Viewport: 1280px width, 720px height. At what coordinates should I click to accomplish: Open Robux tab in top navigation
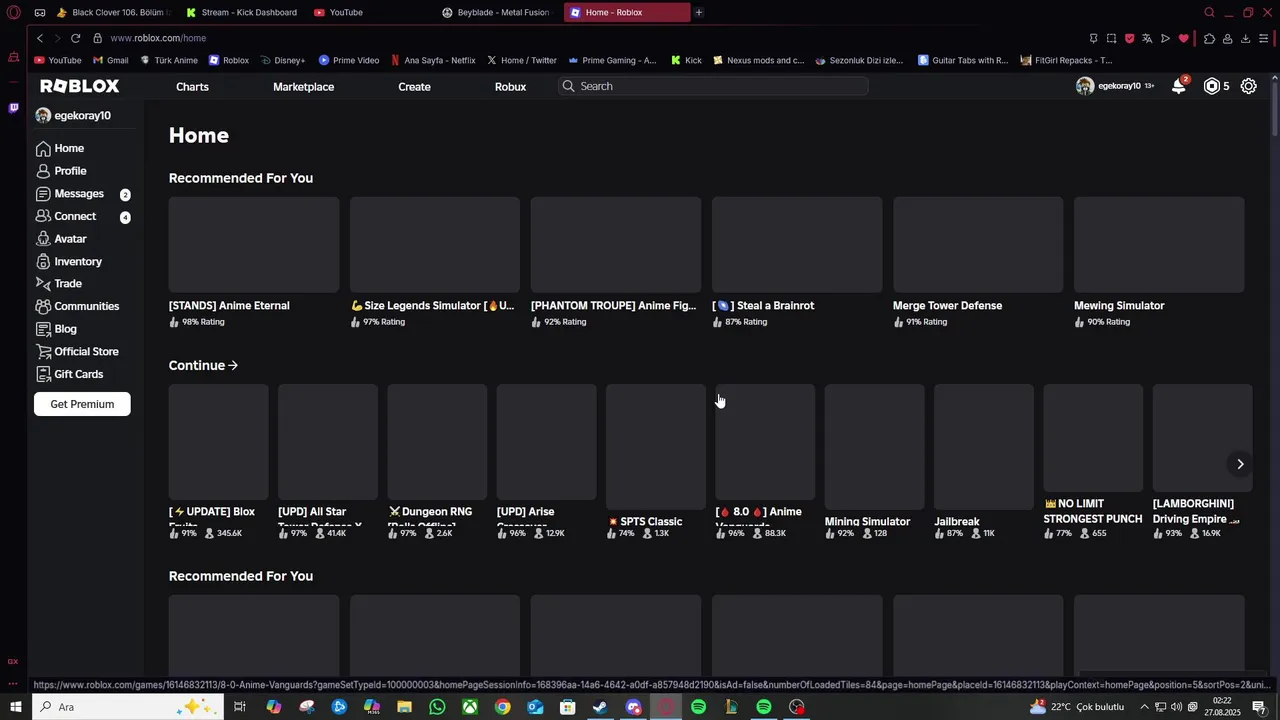[510, 86]
